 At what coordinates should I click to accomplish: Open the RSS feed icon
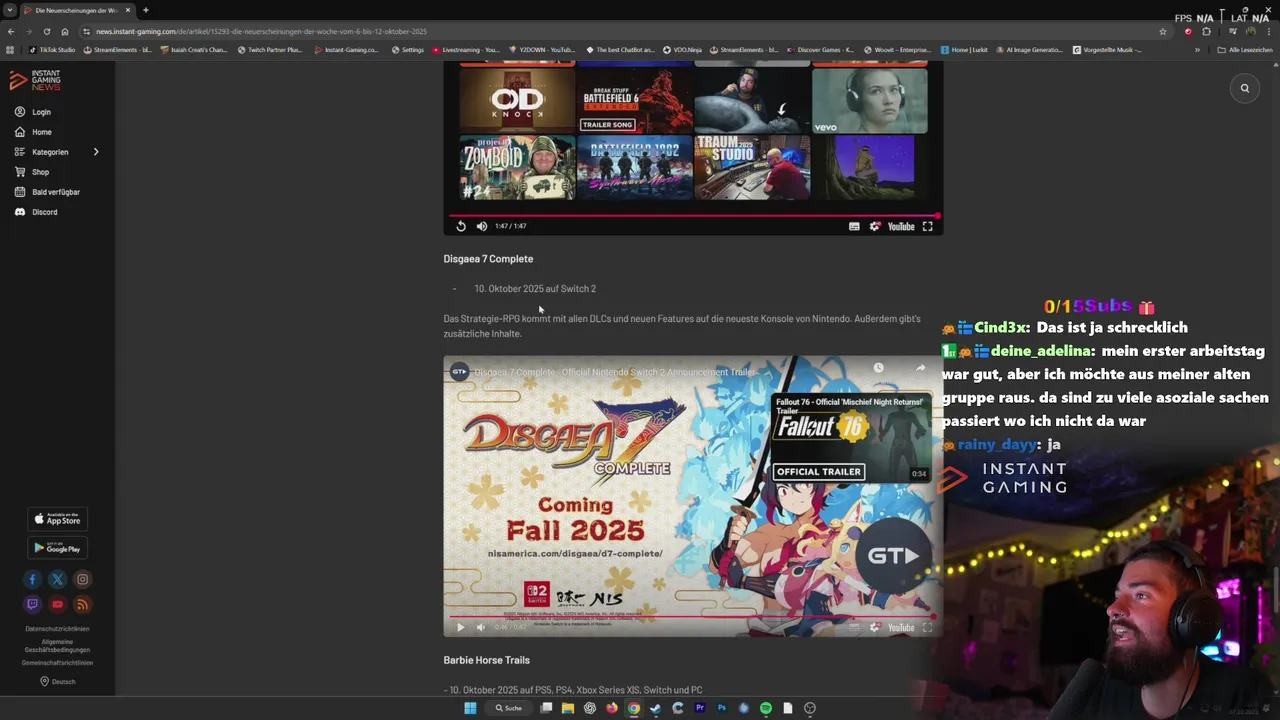pos(82,604)
